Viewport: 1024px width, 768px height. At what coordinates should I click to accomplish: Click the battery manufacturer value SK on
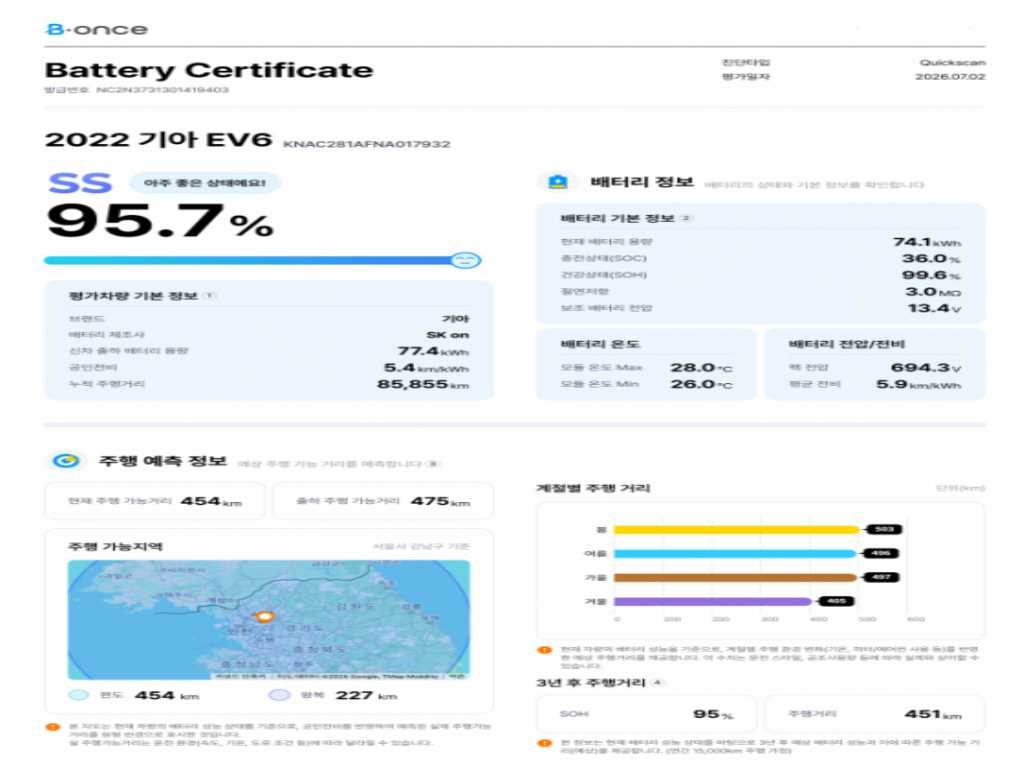448,334
